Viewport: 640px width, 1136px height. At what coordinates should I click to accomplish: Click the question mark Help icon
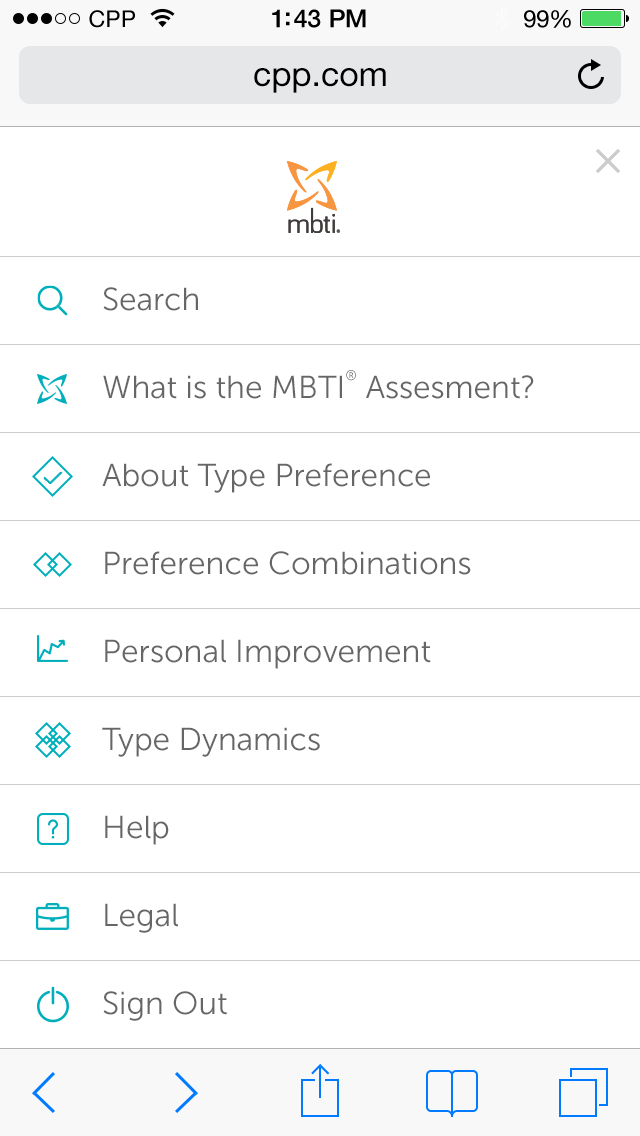pos(52,829)
